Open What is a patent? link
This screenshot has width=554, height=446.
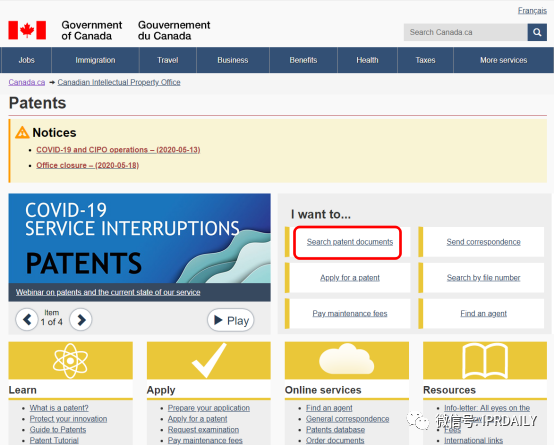(x=59, y=408)
